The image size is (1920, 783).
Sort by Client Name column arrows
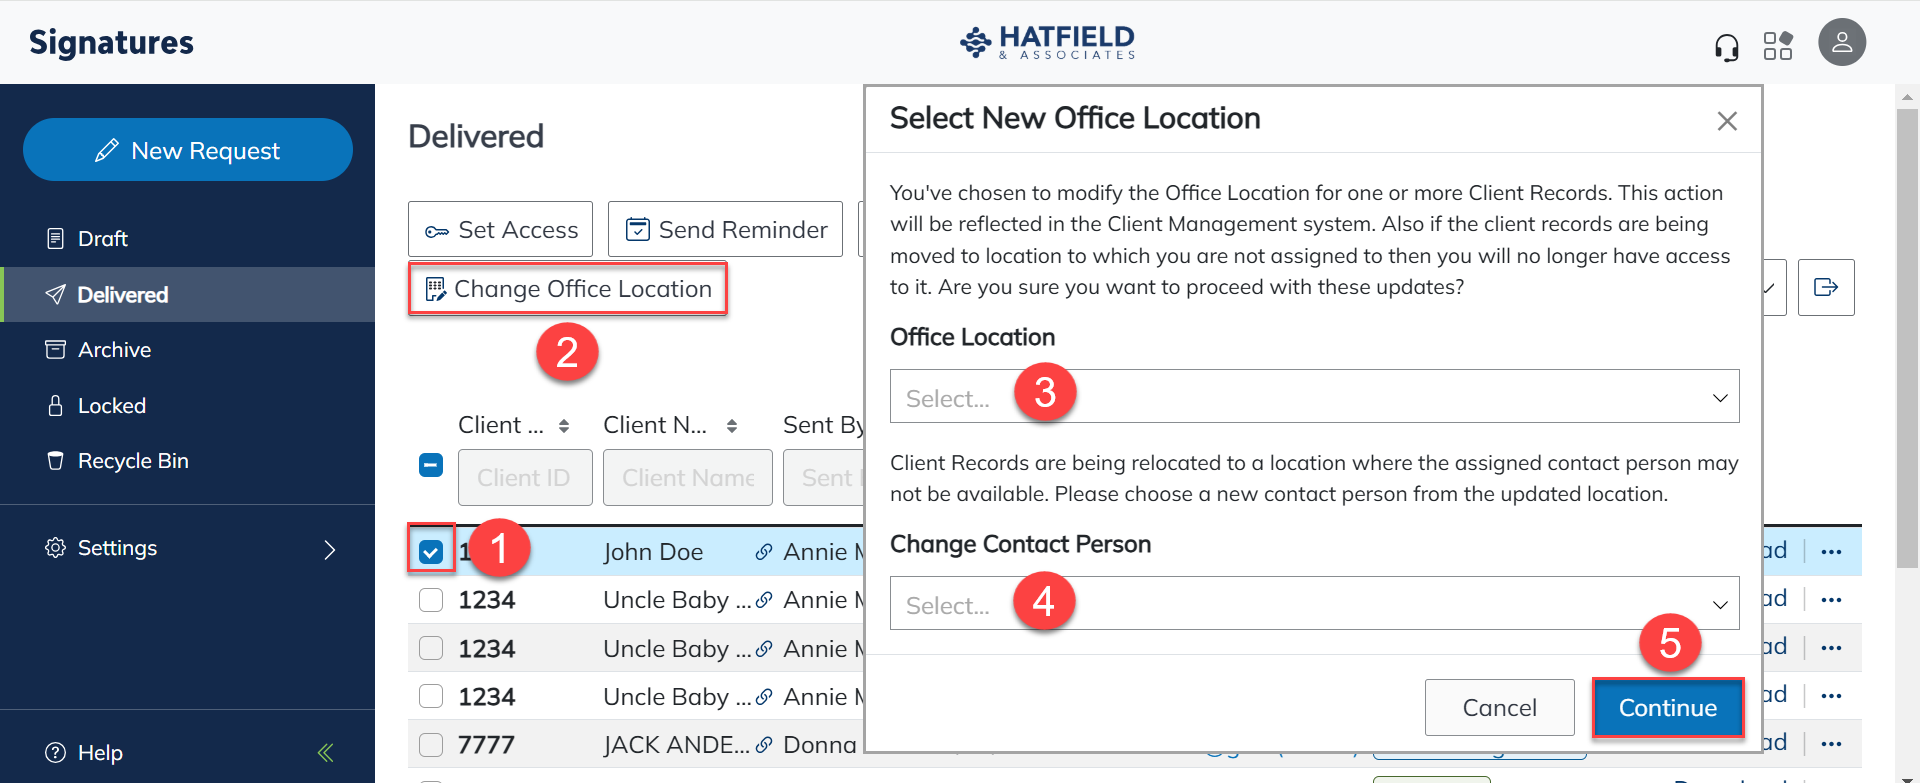coord(732,426)
